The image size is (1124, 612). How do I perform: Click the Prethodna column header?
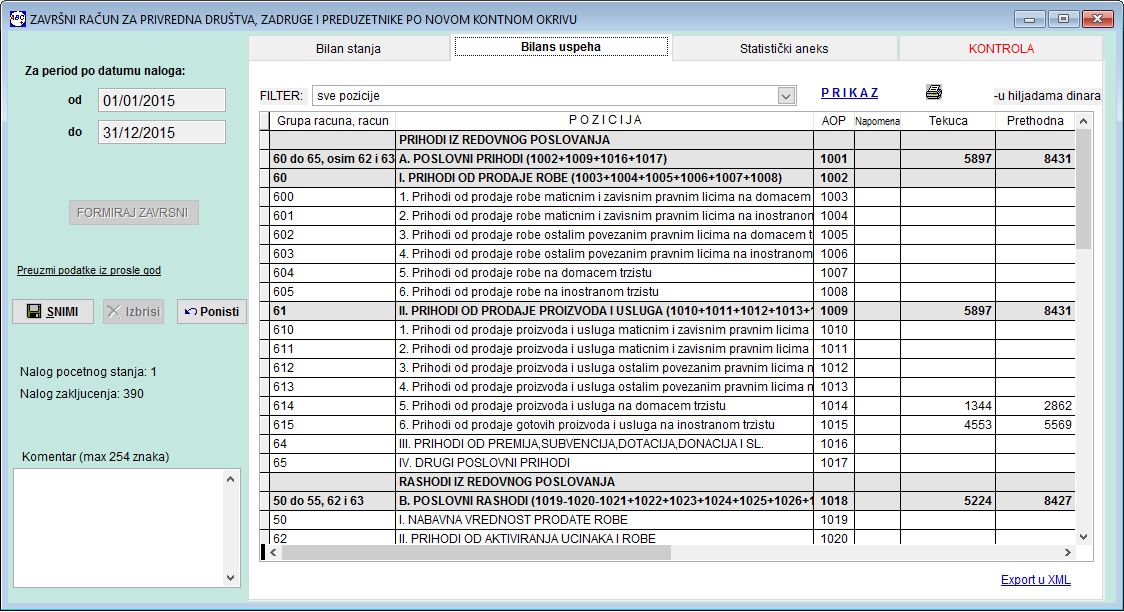pyautogui.click(x=1035, y=121)
